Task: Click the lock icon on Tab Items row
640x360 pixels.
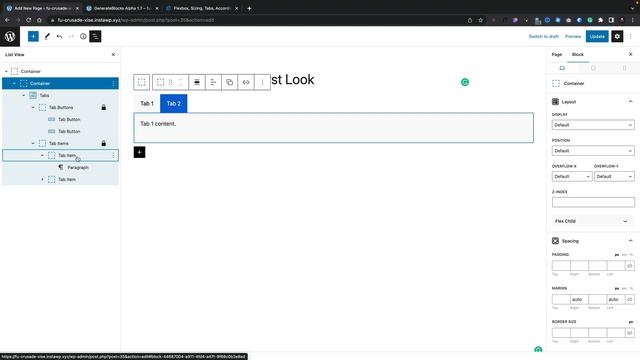Action: click(104, 143)
